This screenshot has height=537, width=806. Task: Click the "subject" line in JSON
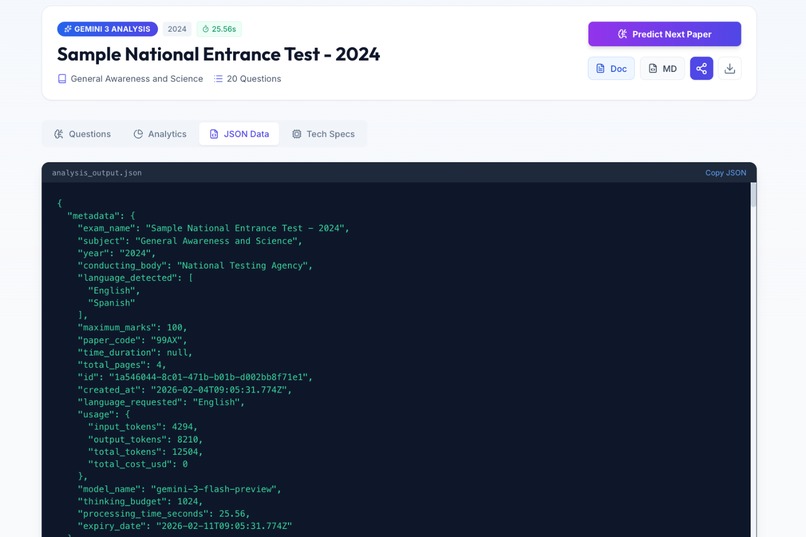coord(190,240)
